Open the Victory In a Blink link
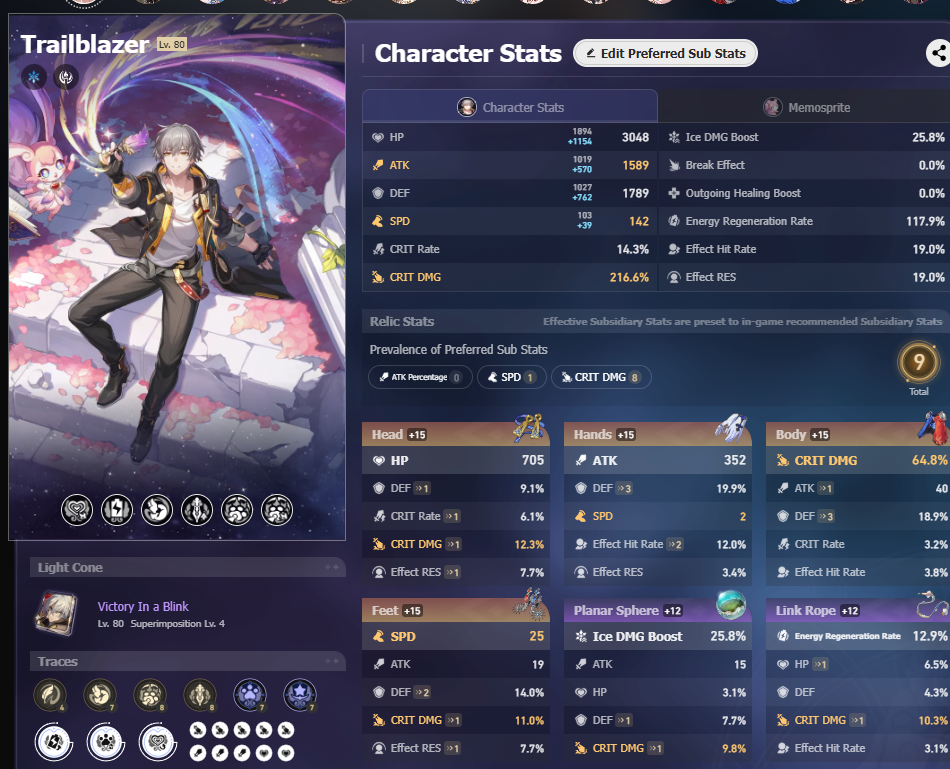Viewport: 950px width, 769px height. point(143,607)
